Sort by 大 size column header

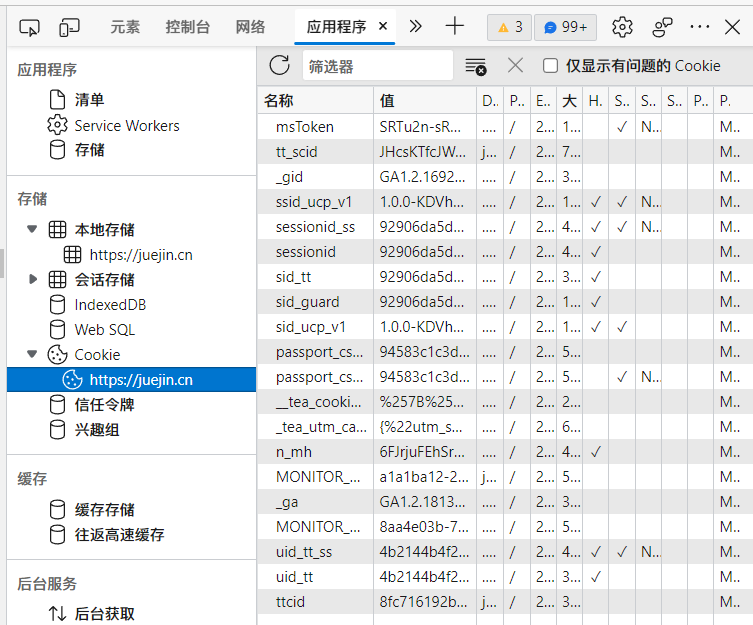(x=569, y=100)
